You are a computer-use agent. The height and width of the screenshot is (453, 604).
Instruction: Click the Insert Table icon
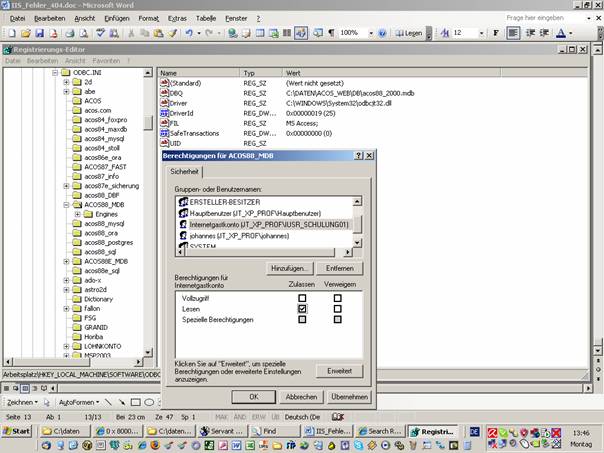tap(260, 33)
